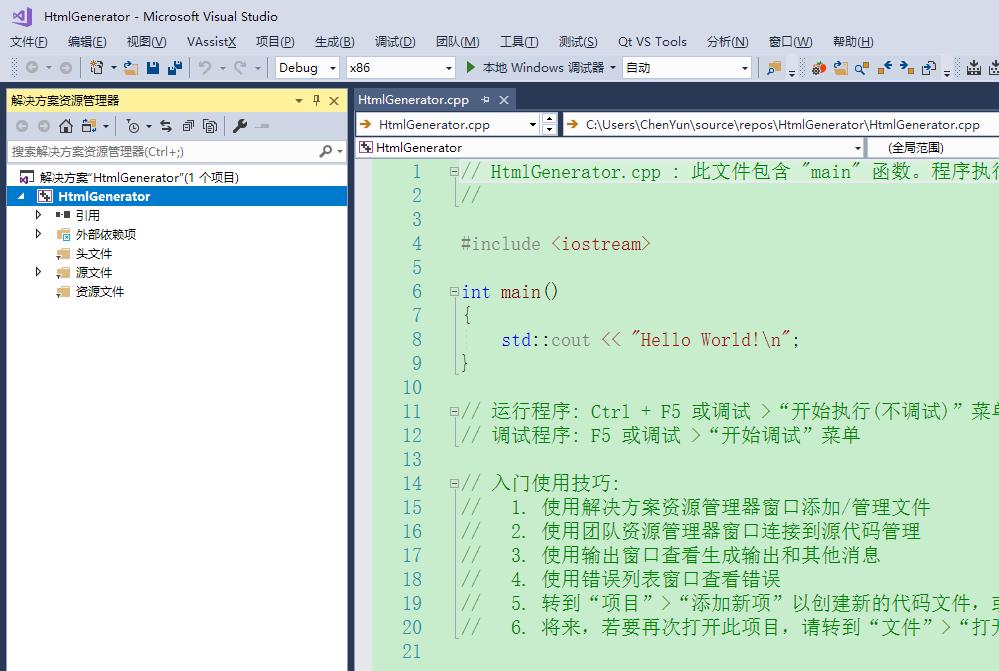
Task: Collapse the main function code block
Action: point(454,291)
